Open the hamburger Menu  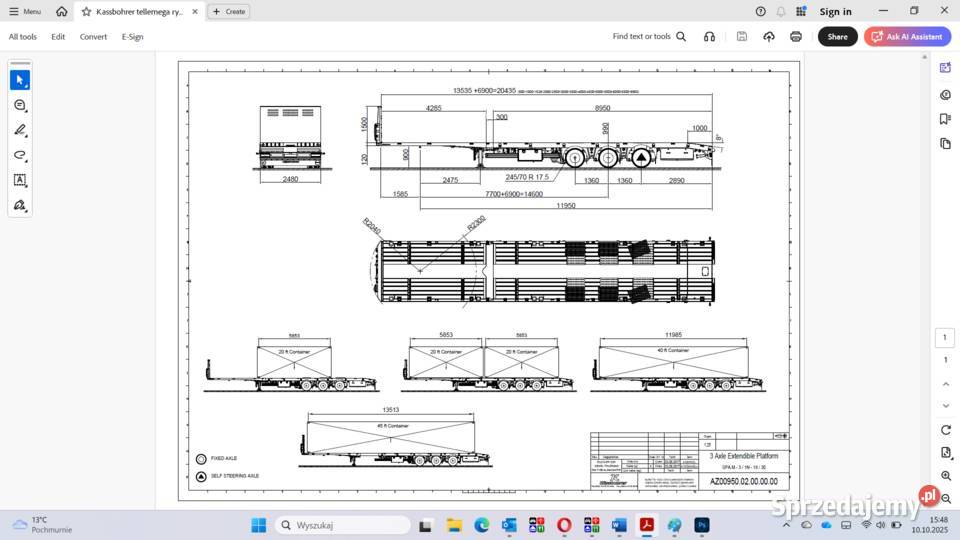pos(25,12)
